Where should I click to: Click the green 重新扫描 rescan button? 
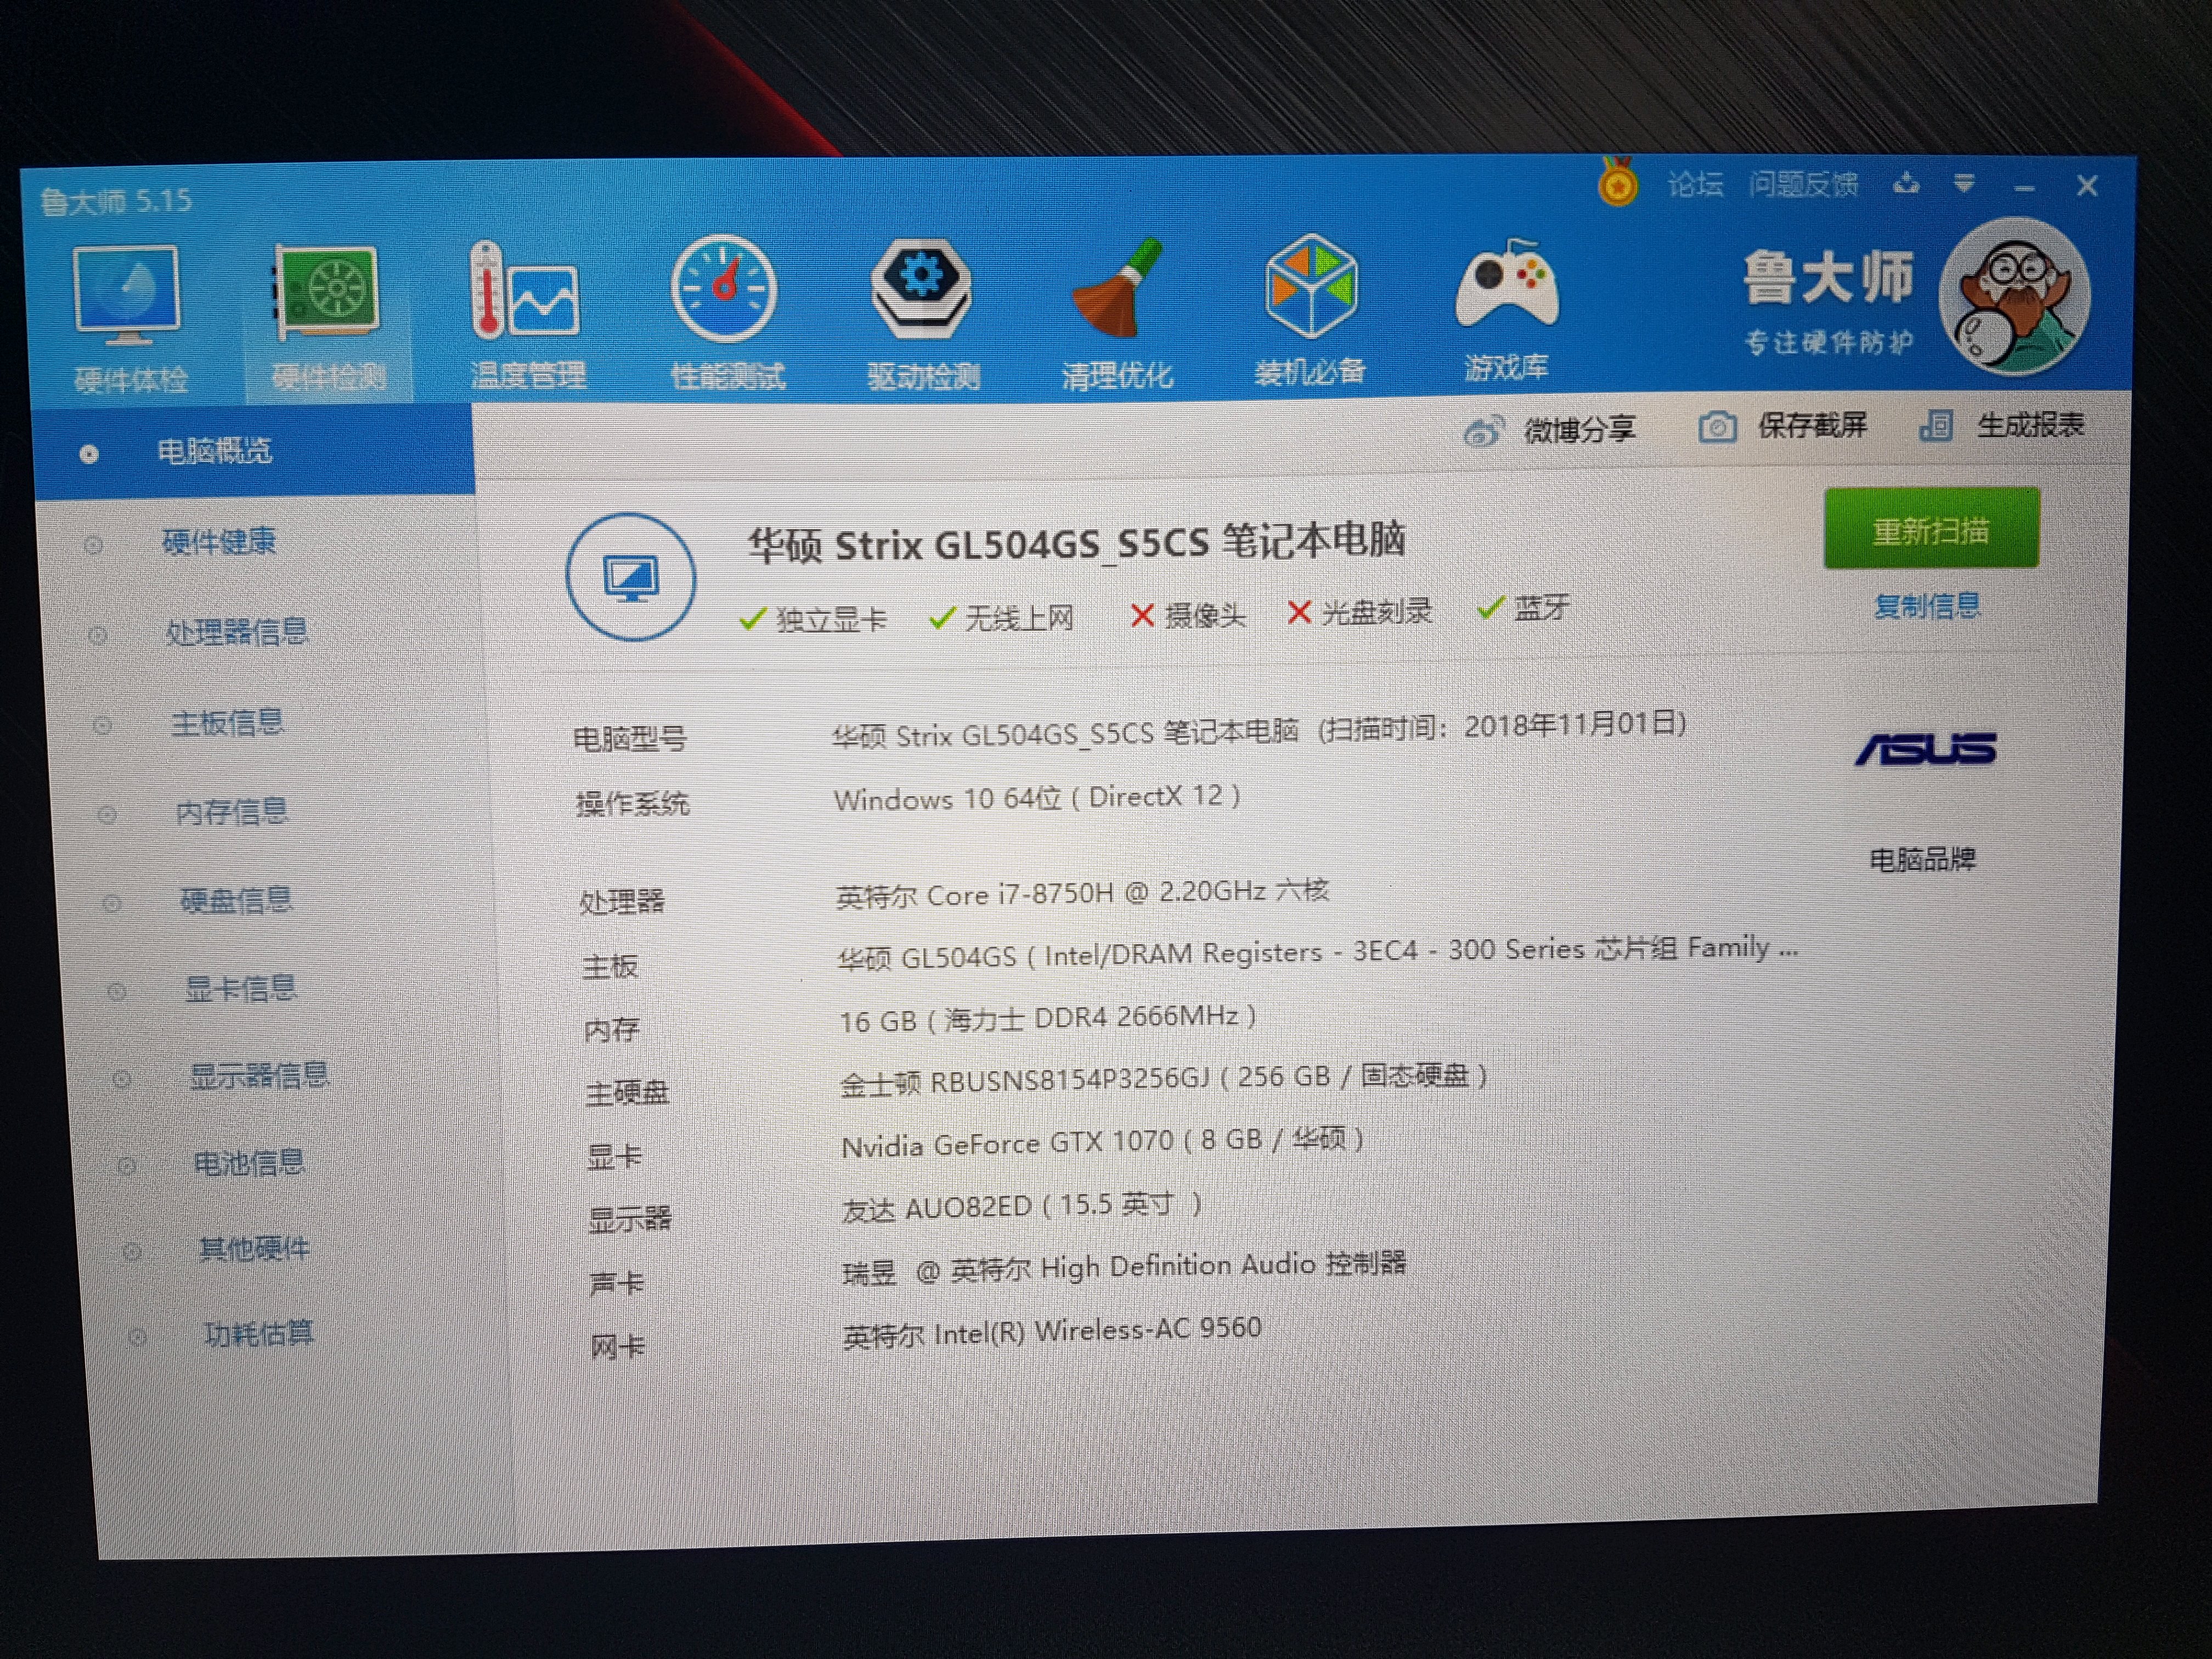pyautogui.click(x=1931, y=529)
